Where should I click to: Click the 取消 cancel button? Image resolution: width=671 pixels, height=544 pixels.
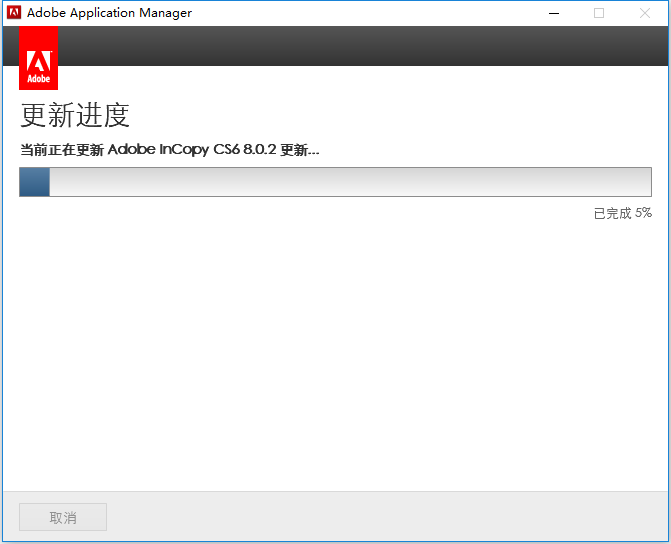click(63, 517)
